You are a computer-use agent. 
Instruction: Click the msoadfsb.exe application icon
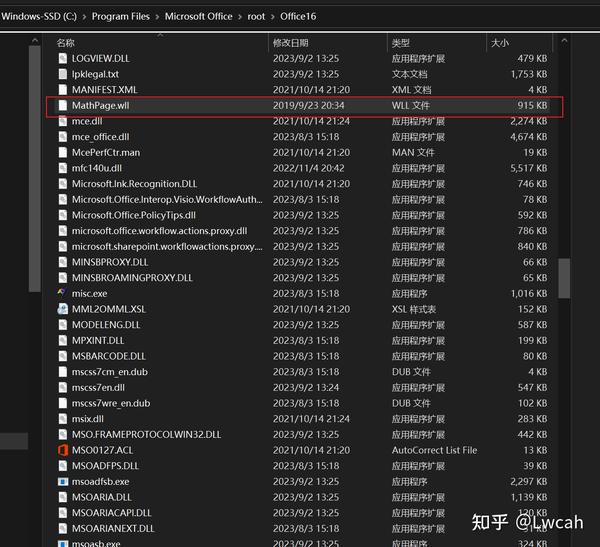63,482
